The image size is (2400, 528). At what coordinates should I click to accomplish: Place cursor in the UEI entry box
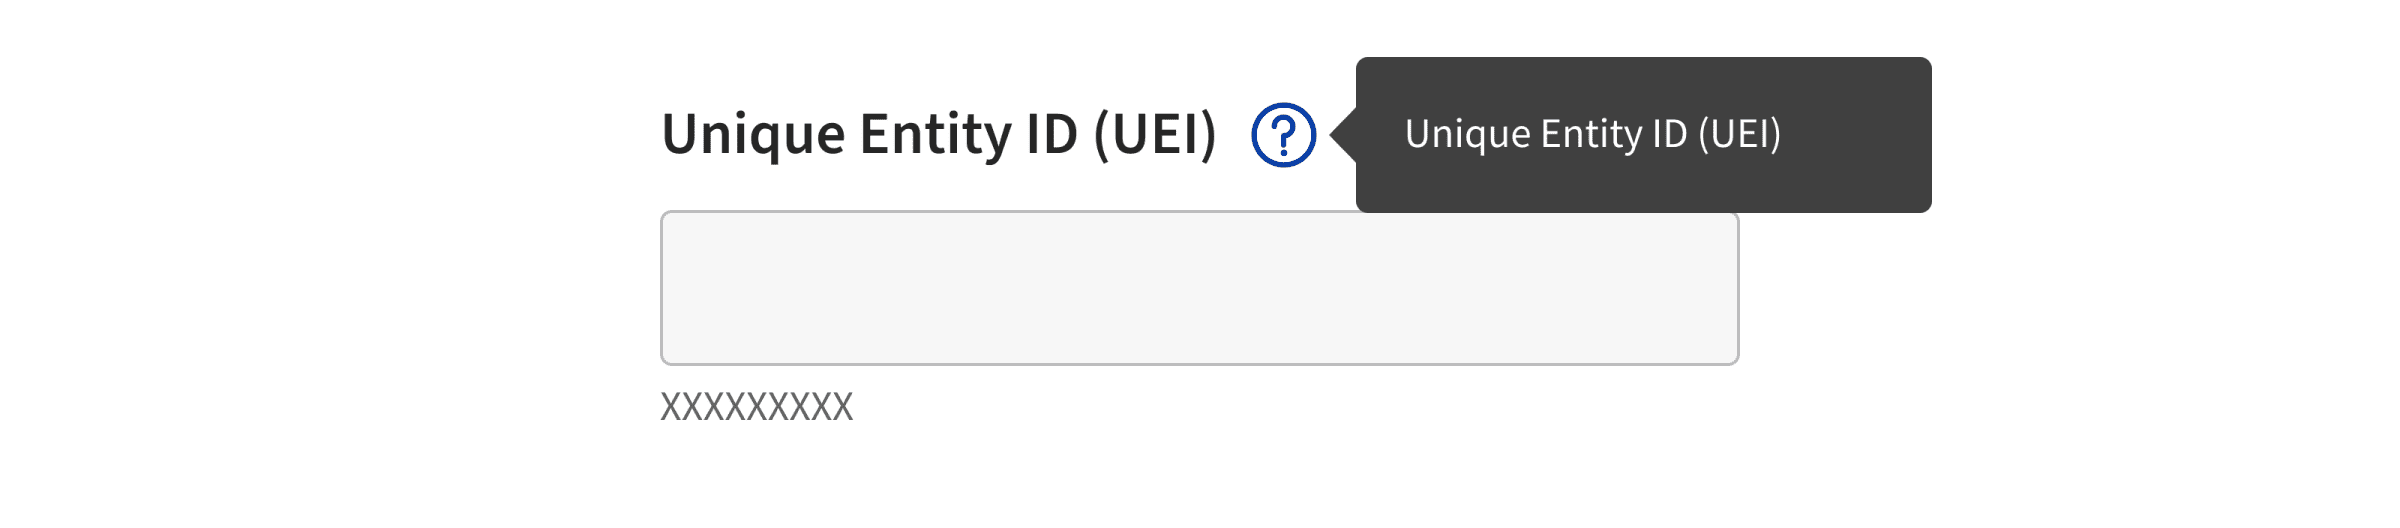(x=1199, y=288)
